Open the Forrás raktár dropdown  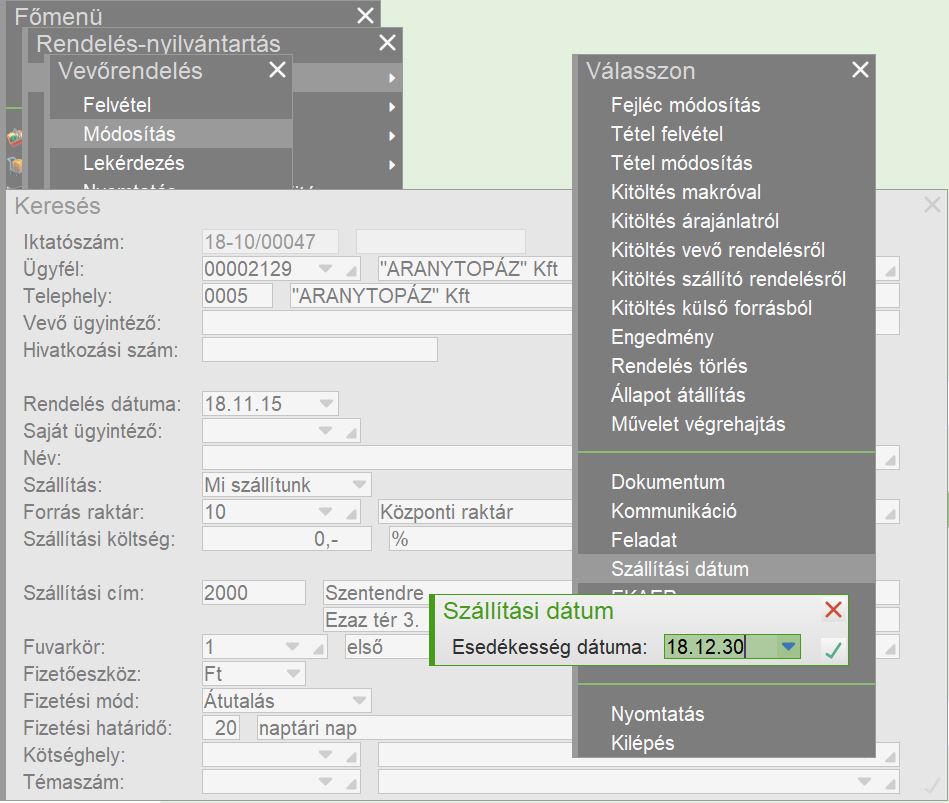[325, 511]
